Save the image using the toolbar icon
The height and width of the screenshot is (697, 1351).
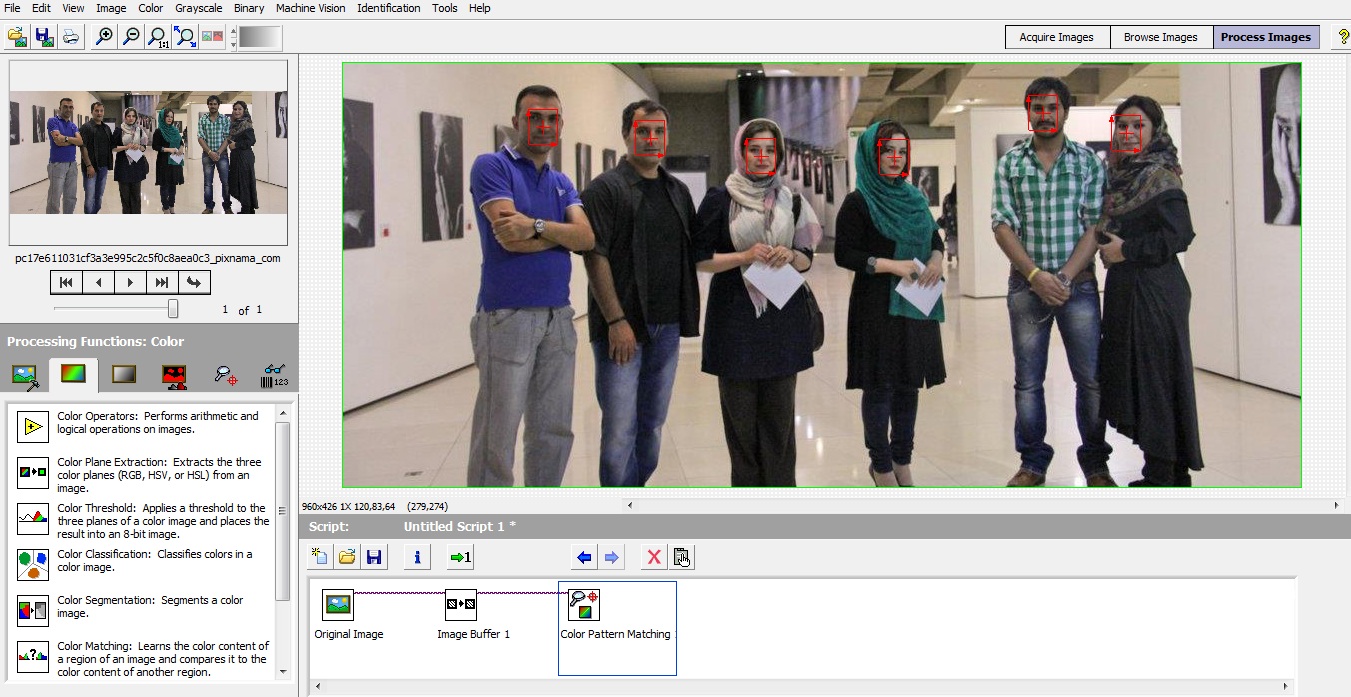44,37
